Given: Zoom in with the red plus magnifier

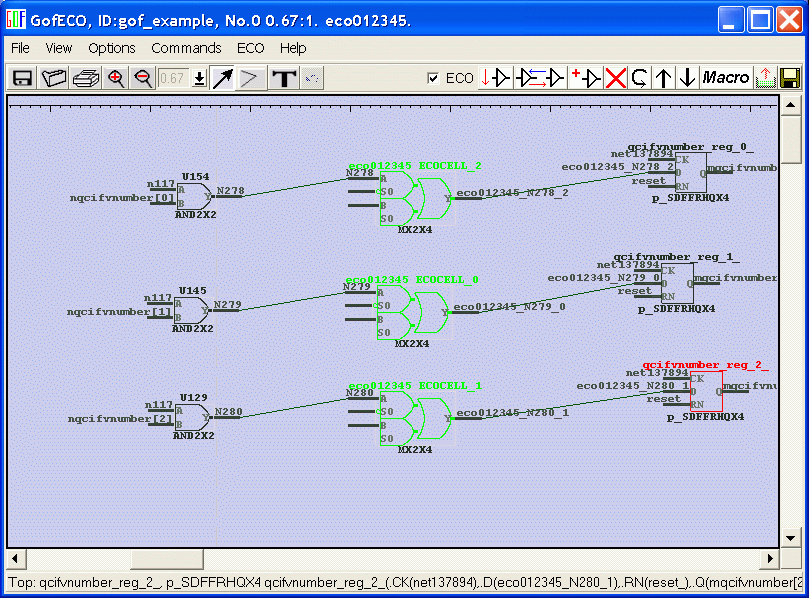Looking at the screenshot, I should click(x=116, y=78).
